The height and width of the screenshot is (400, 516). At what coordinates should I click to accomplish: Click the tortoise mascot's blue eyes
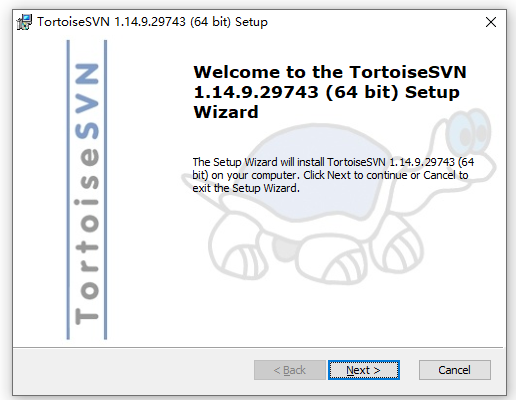click(471, 132)
